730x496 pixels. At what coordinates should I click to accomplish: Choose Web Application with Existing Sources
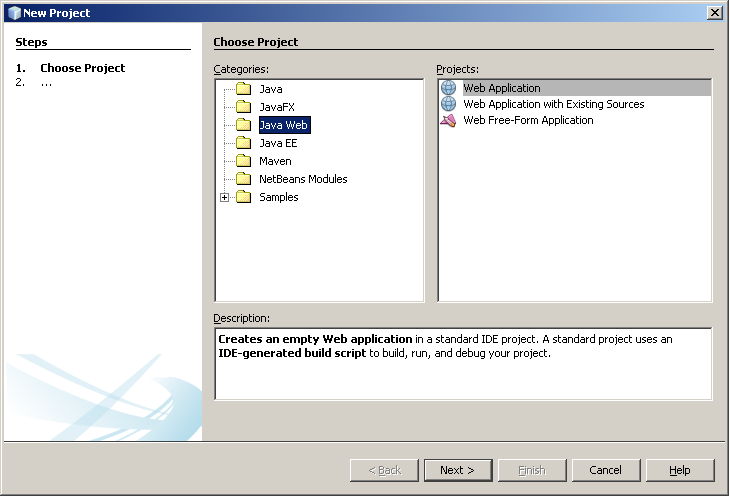pyautogui.click(x=553, y=104)
